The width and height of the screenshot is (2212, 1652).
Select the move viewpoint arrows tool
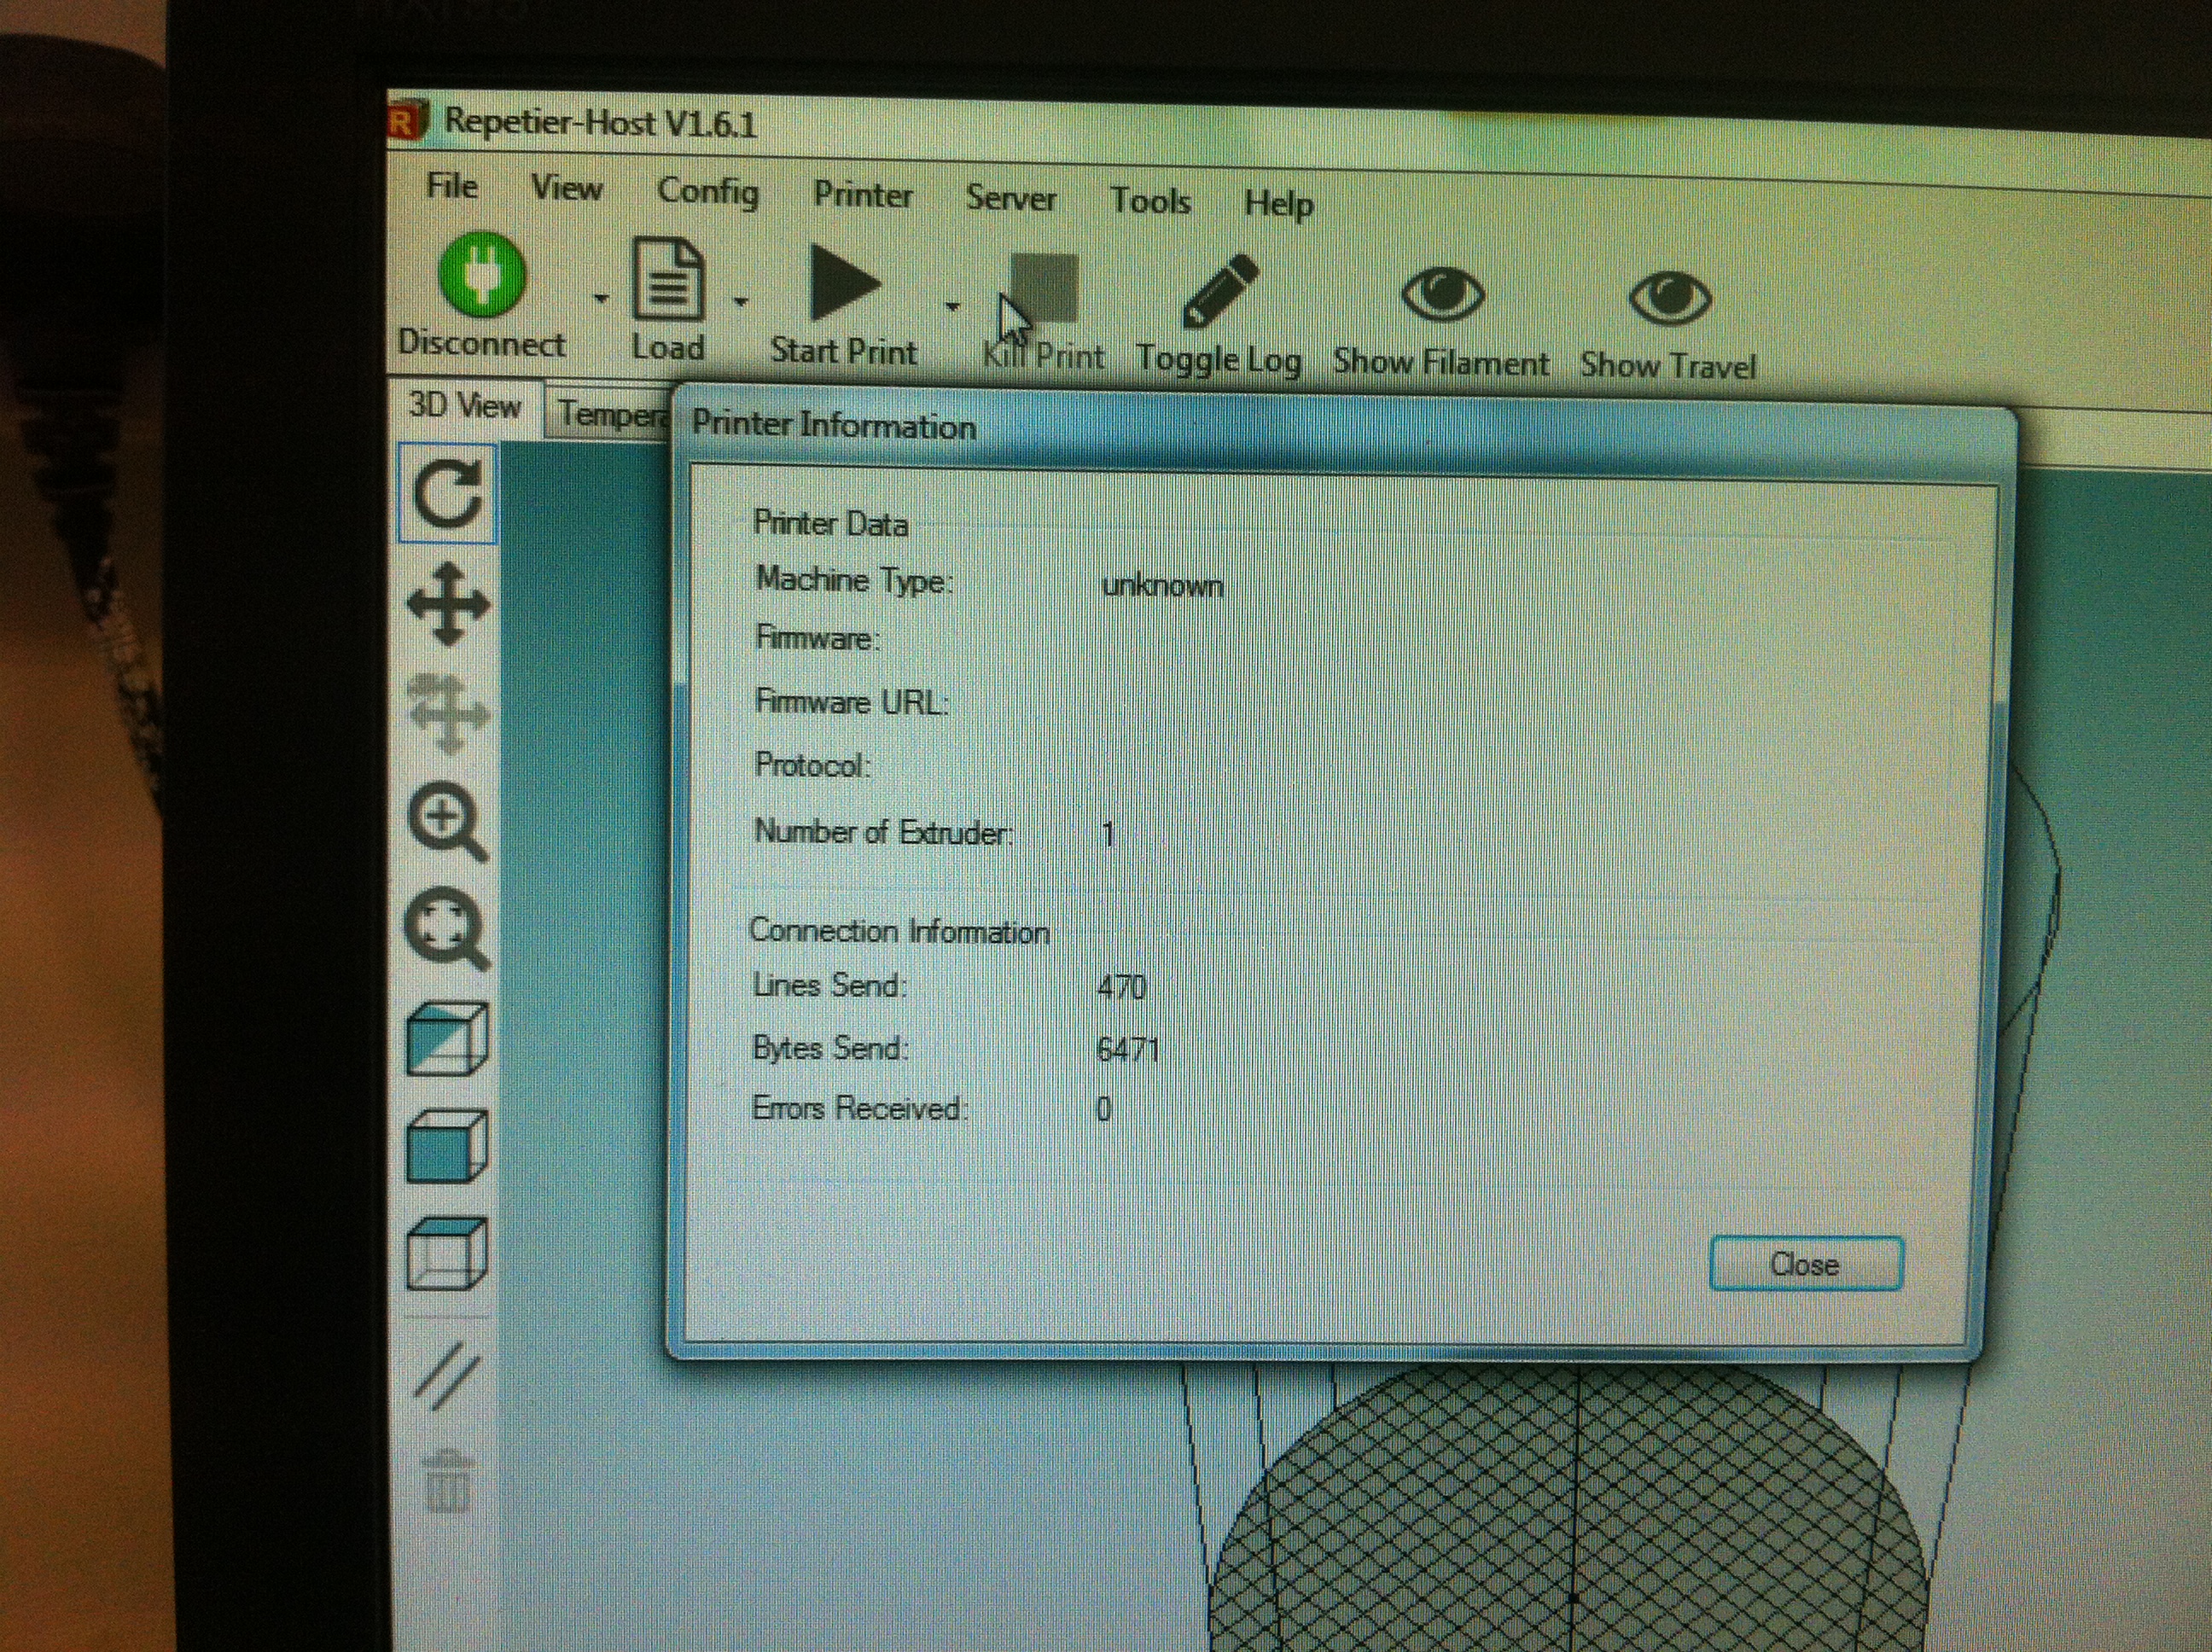[448, 604]
